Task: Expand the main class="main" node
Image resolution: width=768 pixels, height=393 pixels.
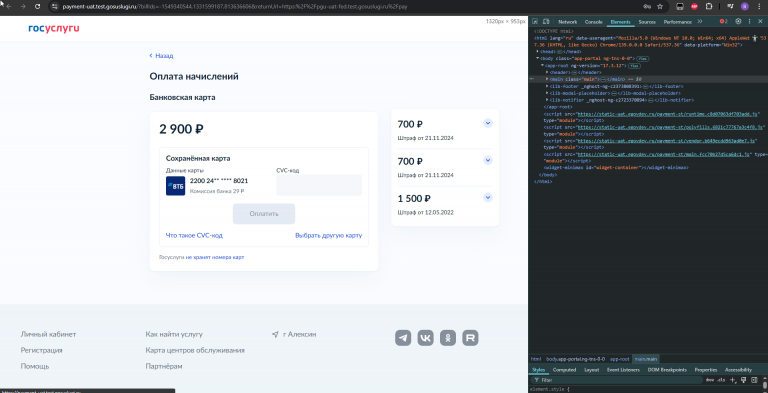Action: [x=547, y=79]
